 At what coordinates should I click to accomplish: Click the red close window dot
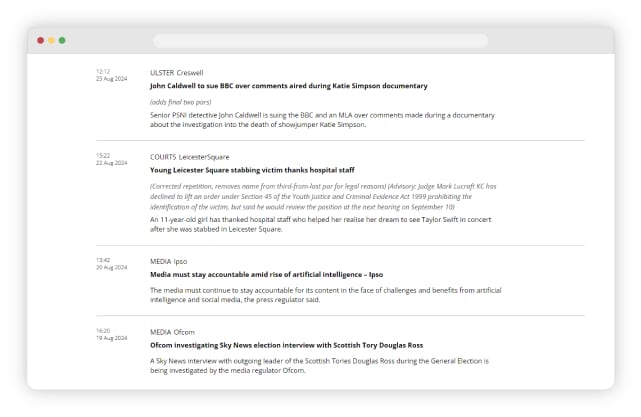(40, 41)
